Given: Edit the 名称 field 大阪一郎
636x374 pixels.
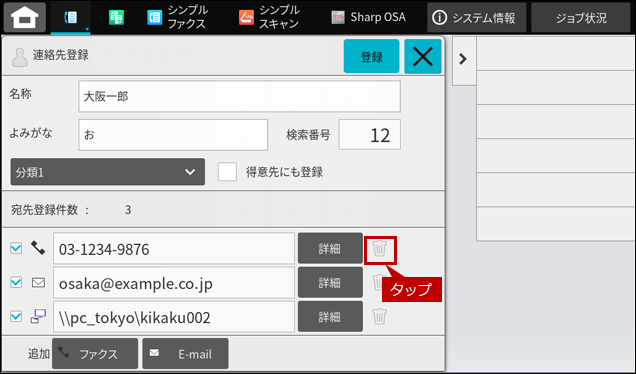Looking at the screenshot, I should [x=239, y=96].
